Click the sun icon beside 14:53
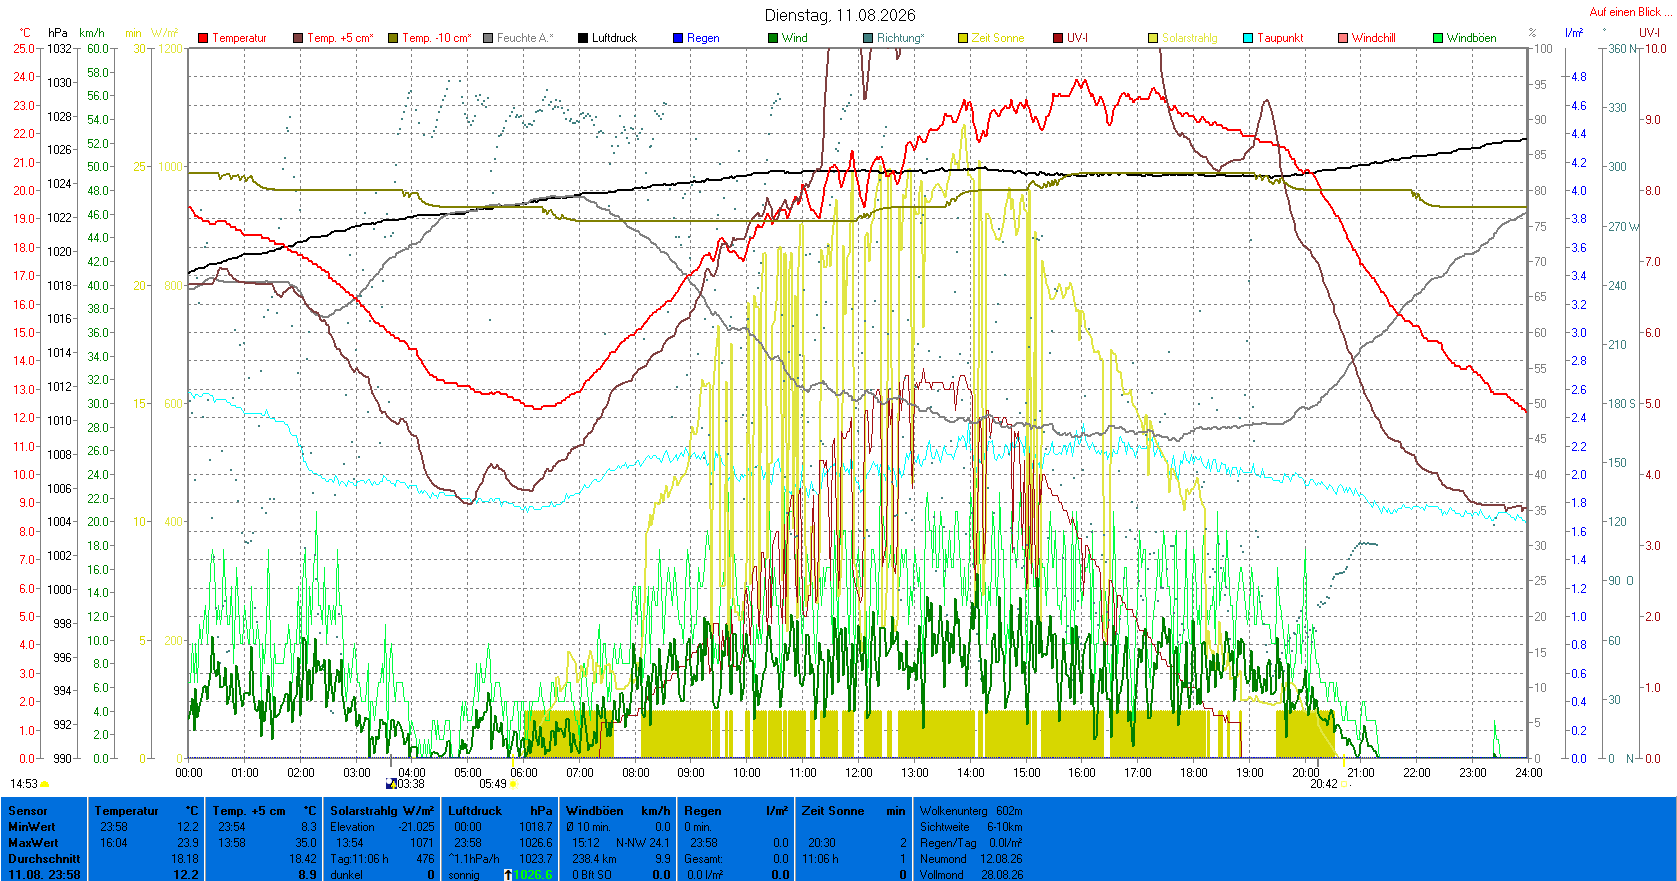The height and width of the screenshot is (881, 1677). (45, 784)
